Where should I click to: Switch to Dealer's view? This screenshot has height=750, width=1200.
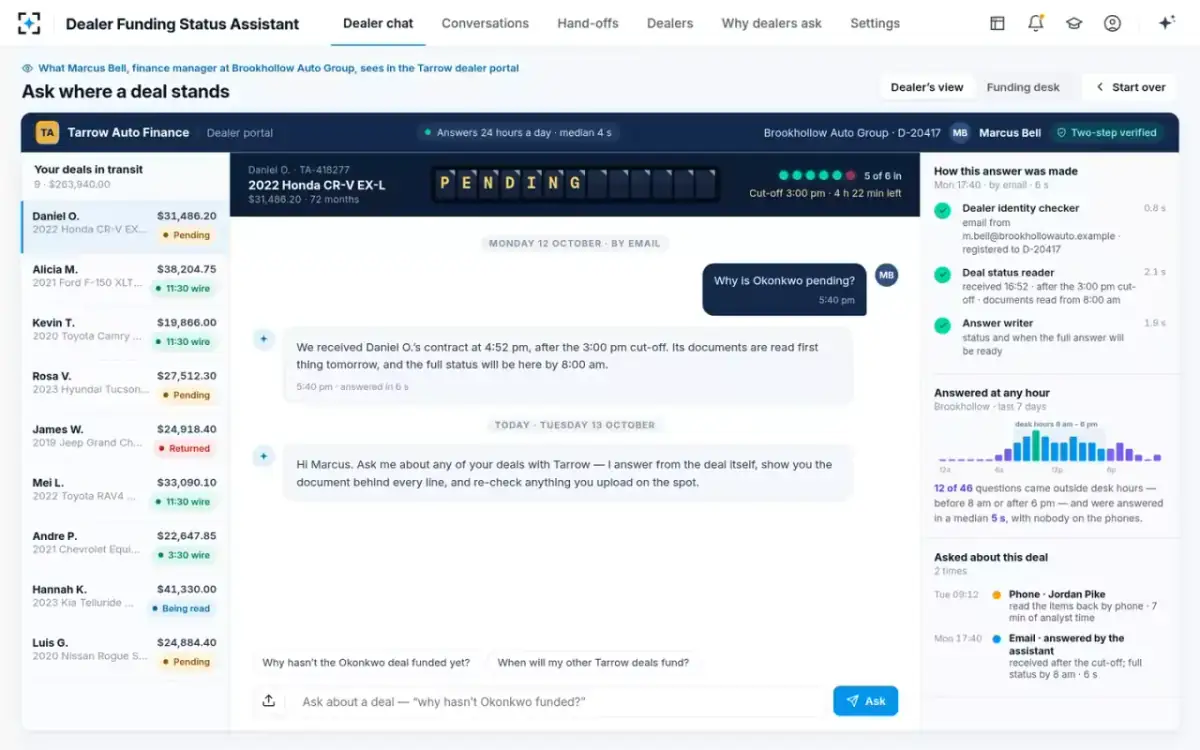tap(927, 87)
